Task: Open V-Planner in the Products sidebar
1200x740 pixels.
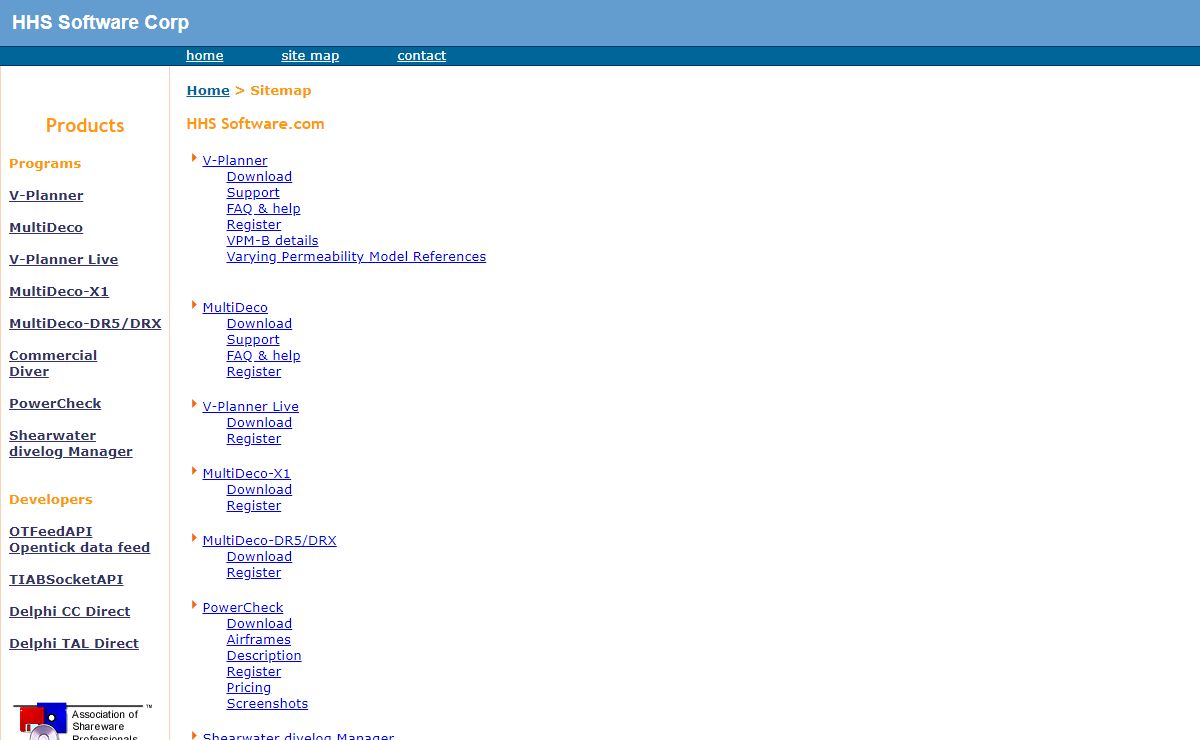Action: (46, 195)
